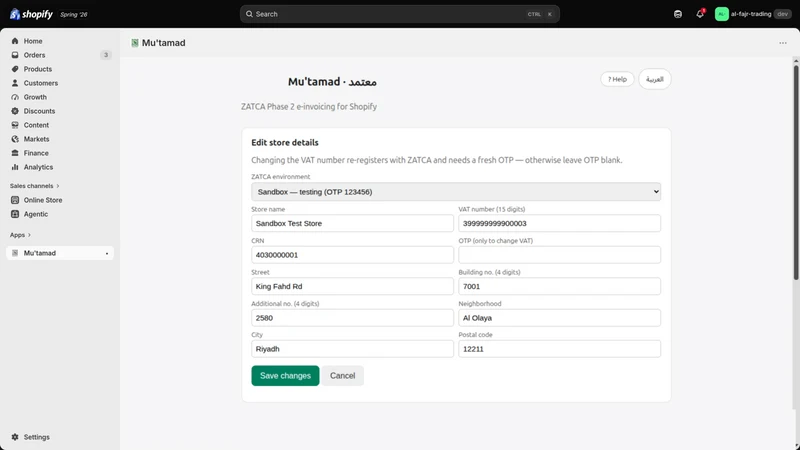This screenshot has width=800, height=450.
Task: Click the Cancel button
Action: pos(342,376)
